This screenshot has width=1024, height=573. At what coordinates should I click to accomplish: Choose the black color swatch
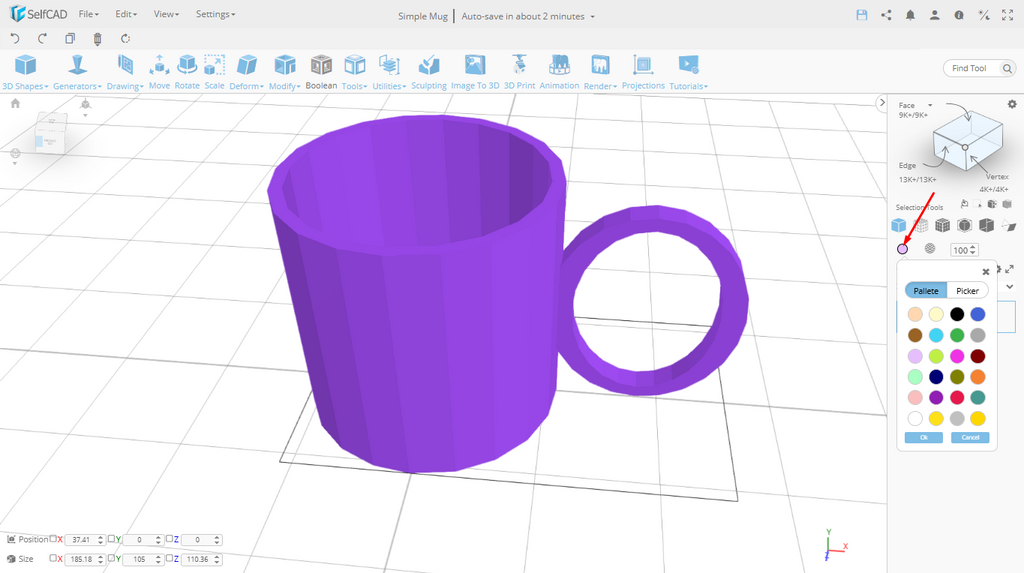pos(957,314)
